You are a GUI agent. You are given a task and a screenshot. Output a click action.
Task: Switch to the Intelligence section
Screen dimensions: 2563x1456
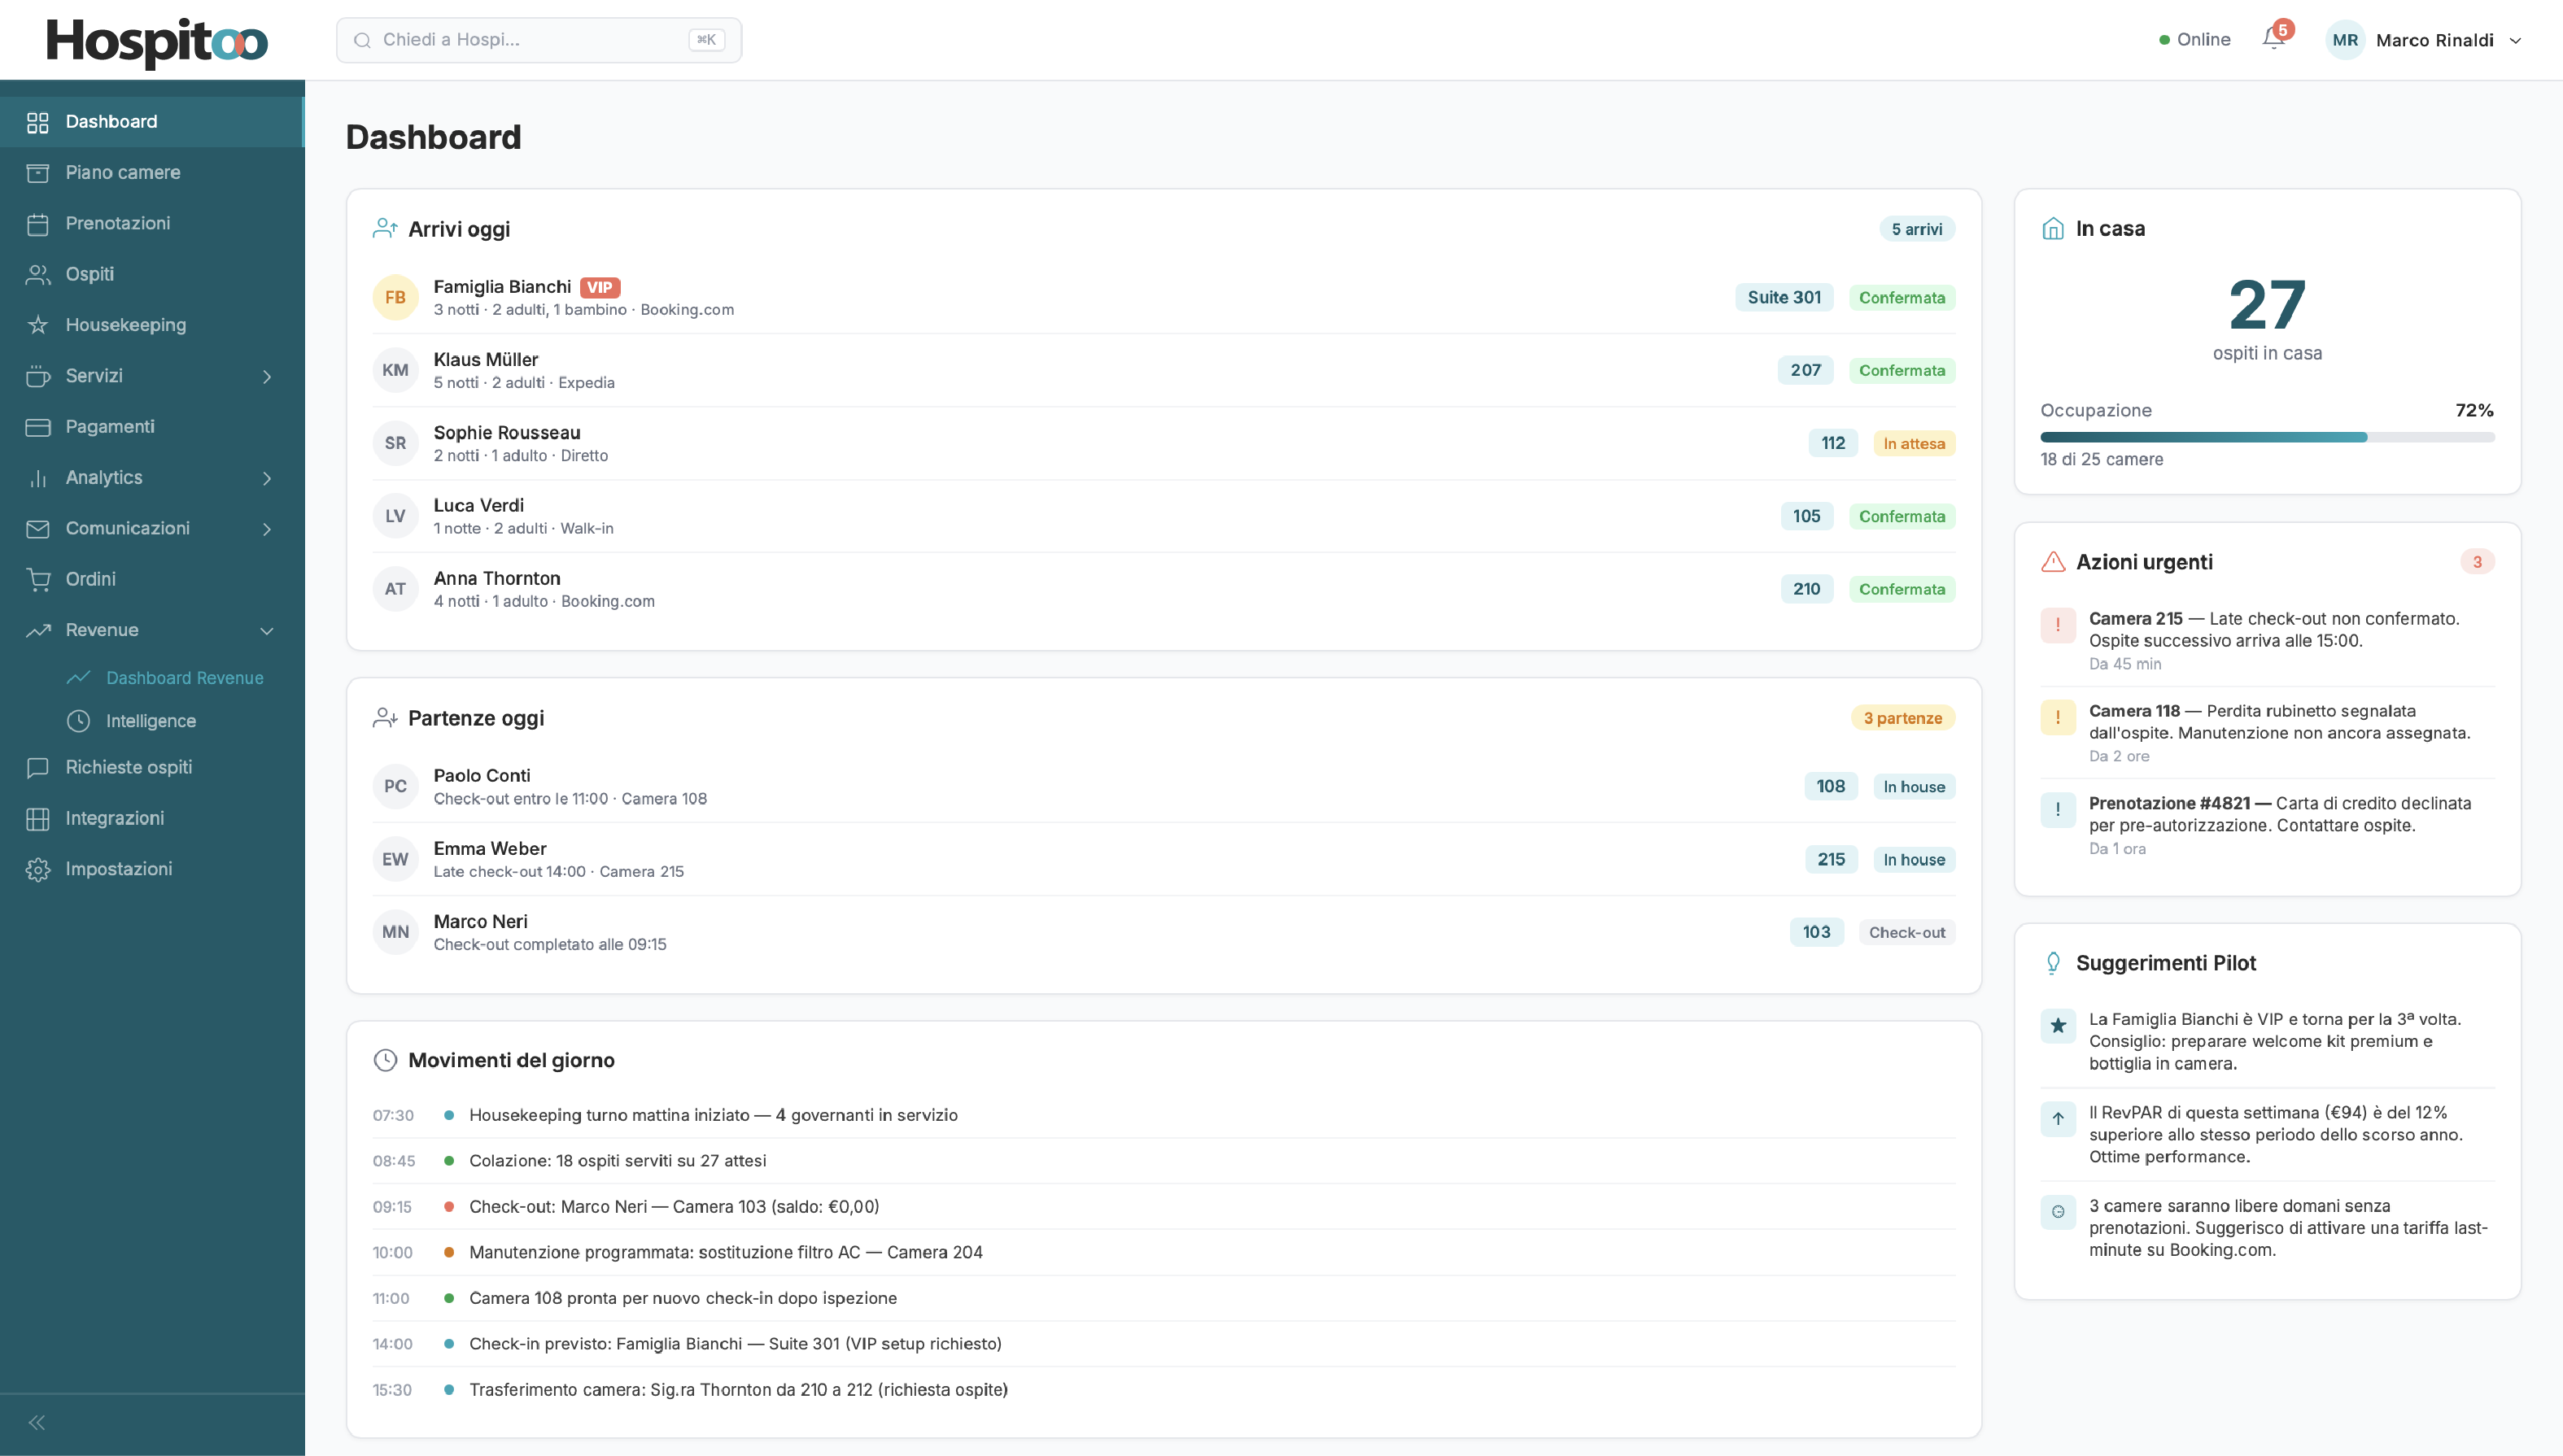point(151,720)
